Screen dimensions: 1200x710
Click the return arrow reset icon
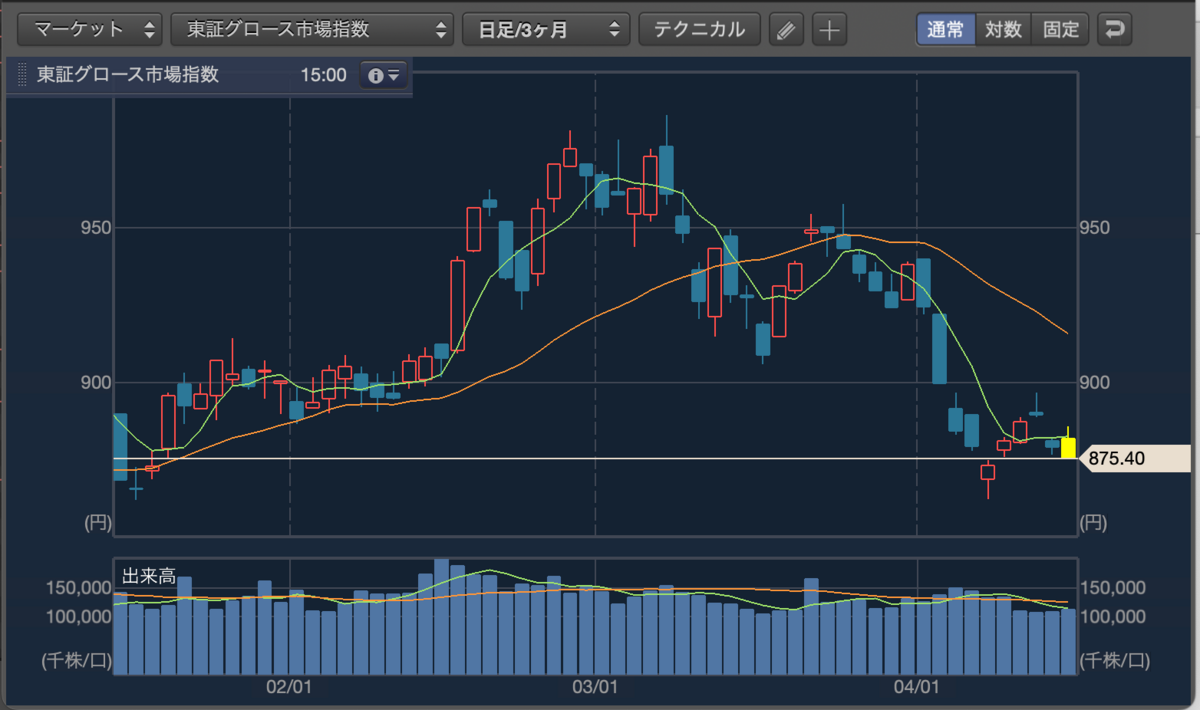(x=1113, y=29)
